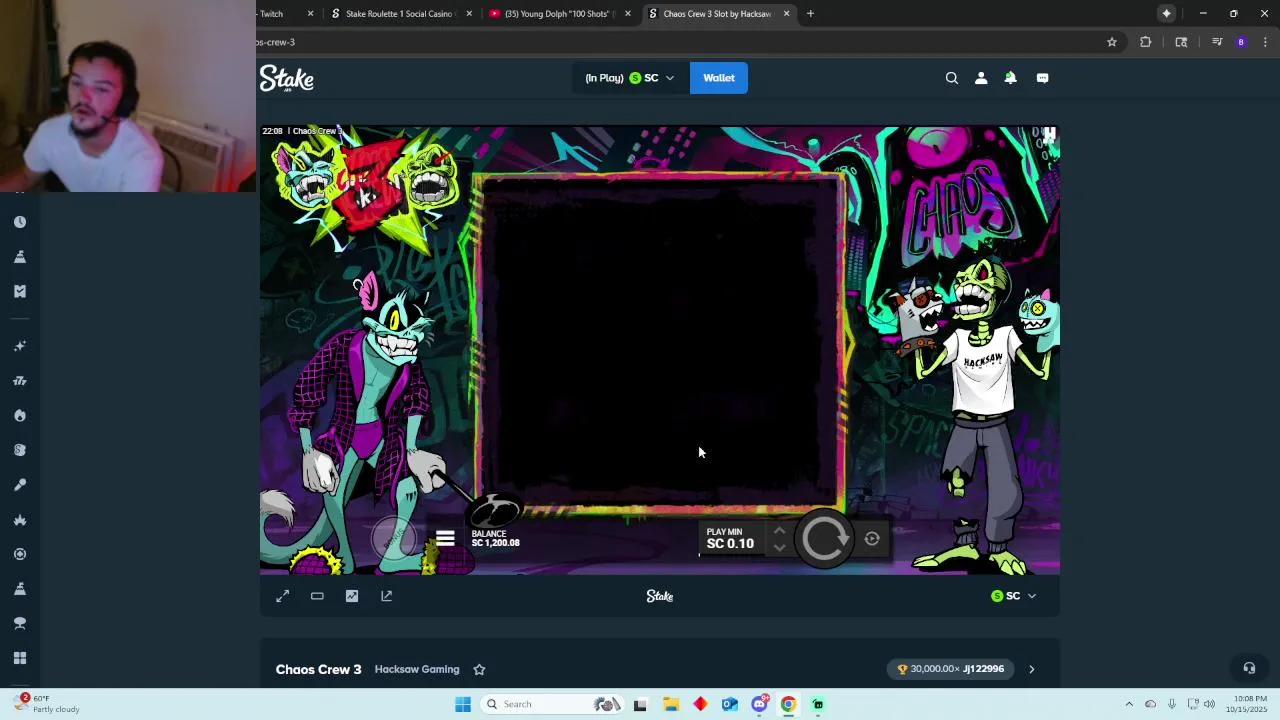Expand game details chevron arrow

pos(1032,669)
